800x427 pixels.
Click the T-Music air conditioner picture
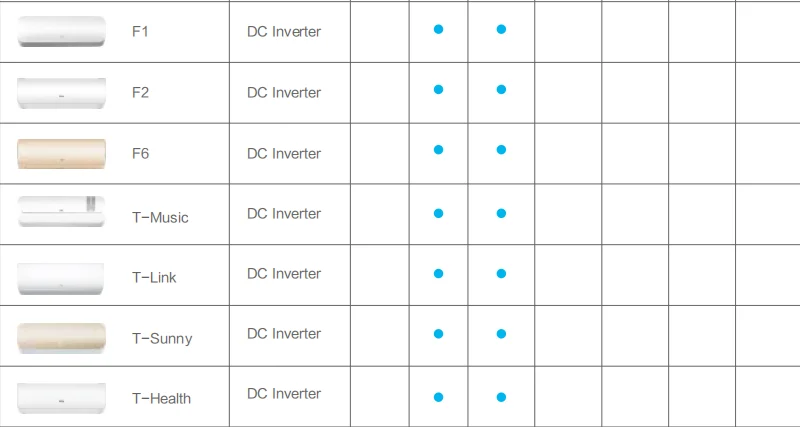click(x=61, y=212)
